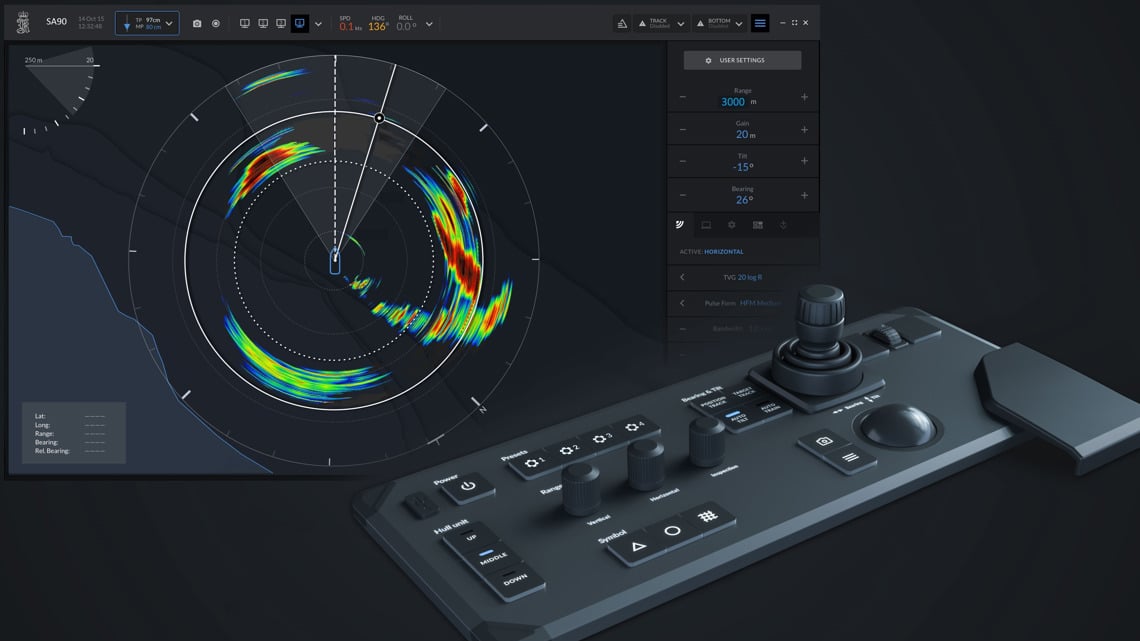1140x641 pixels.
Task: Expand the display layout chevron
Action: tap(318, 23)
